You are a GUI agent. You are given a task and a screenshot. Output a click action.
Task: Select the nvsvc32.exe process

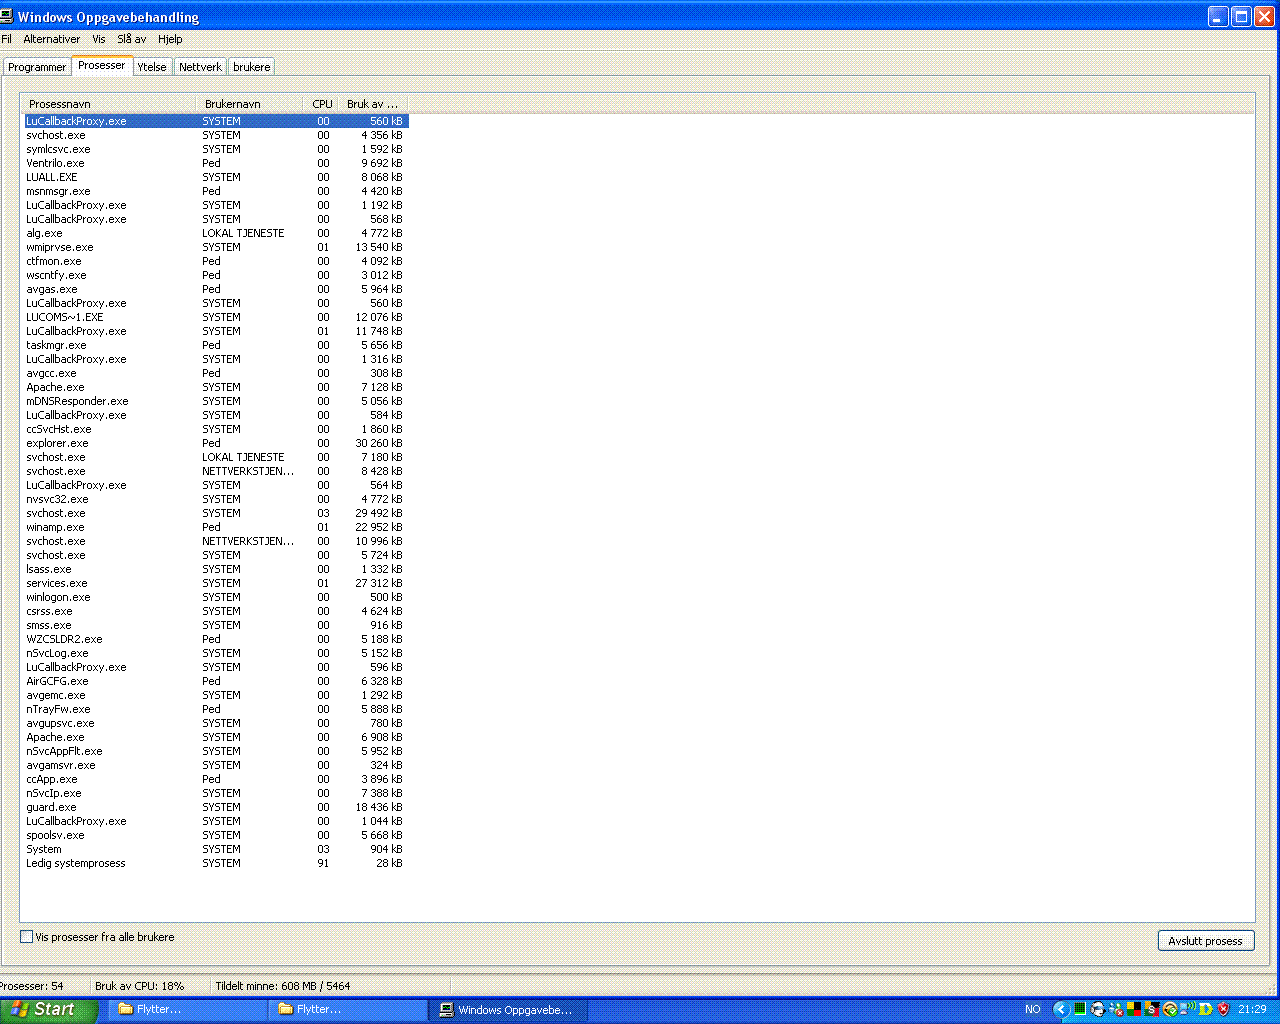(x=216, y=499)
